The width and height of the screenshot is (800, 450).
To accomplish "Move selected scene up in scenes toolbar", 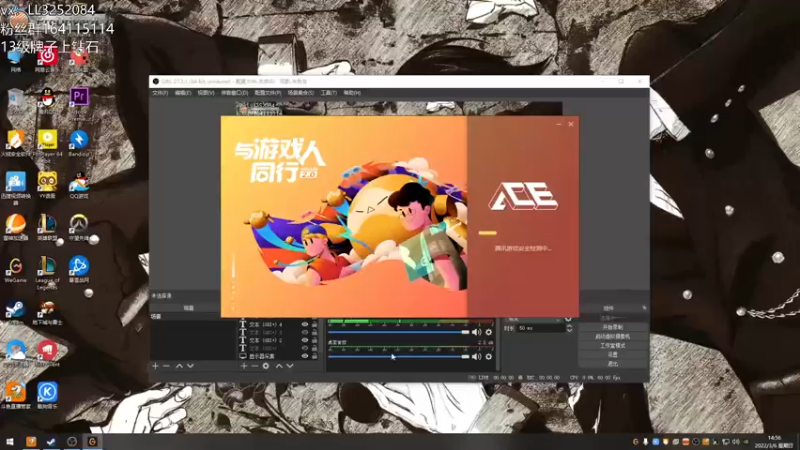I will pos(179,366).
